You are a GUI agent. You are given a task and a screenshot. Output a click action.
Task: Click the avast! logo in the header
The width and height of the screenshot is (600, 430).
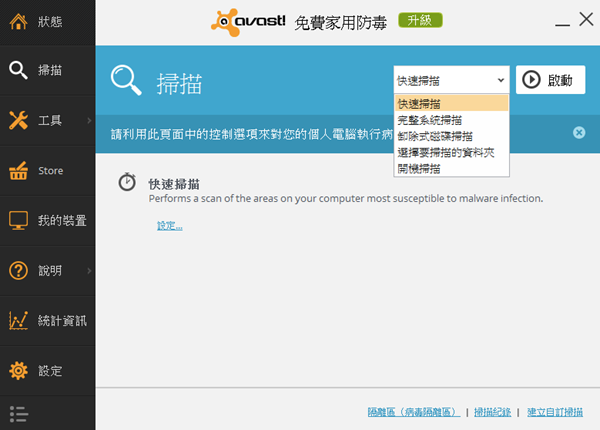(248, 22)
